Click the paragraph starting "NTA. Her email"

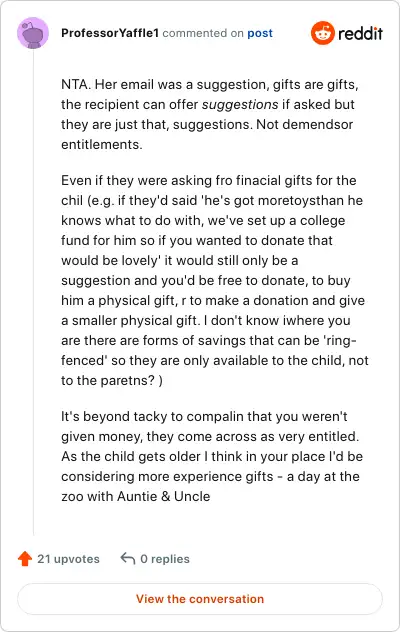click(x=210, y=114)
